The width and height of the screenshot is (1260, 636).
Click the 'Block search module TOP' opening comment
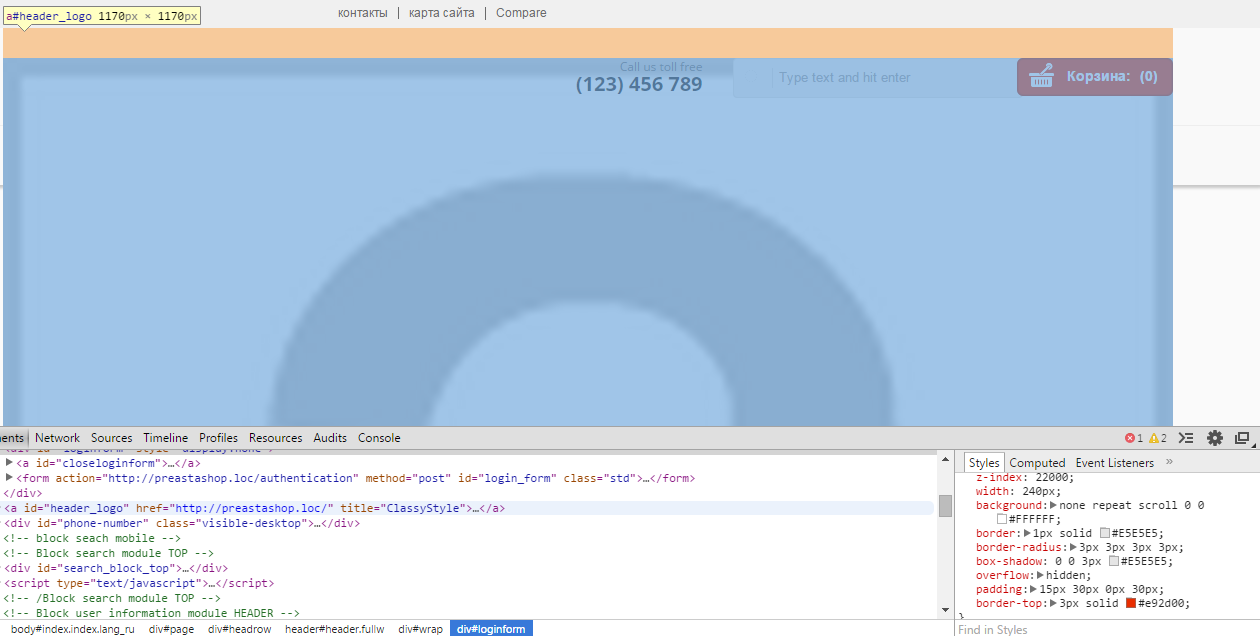(x=110, y=553)
